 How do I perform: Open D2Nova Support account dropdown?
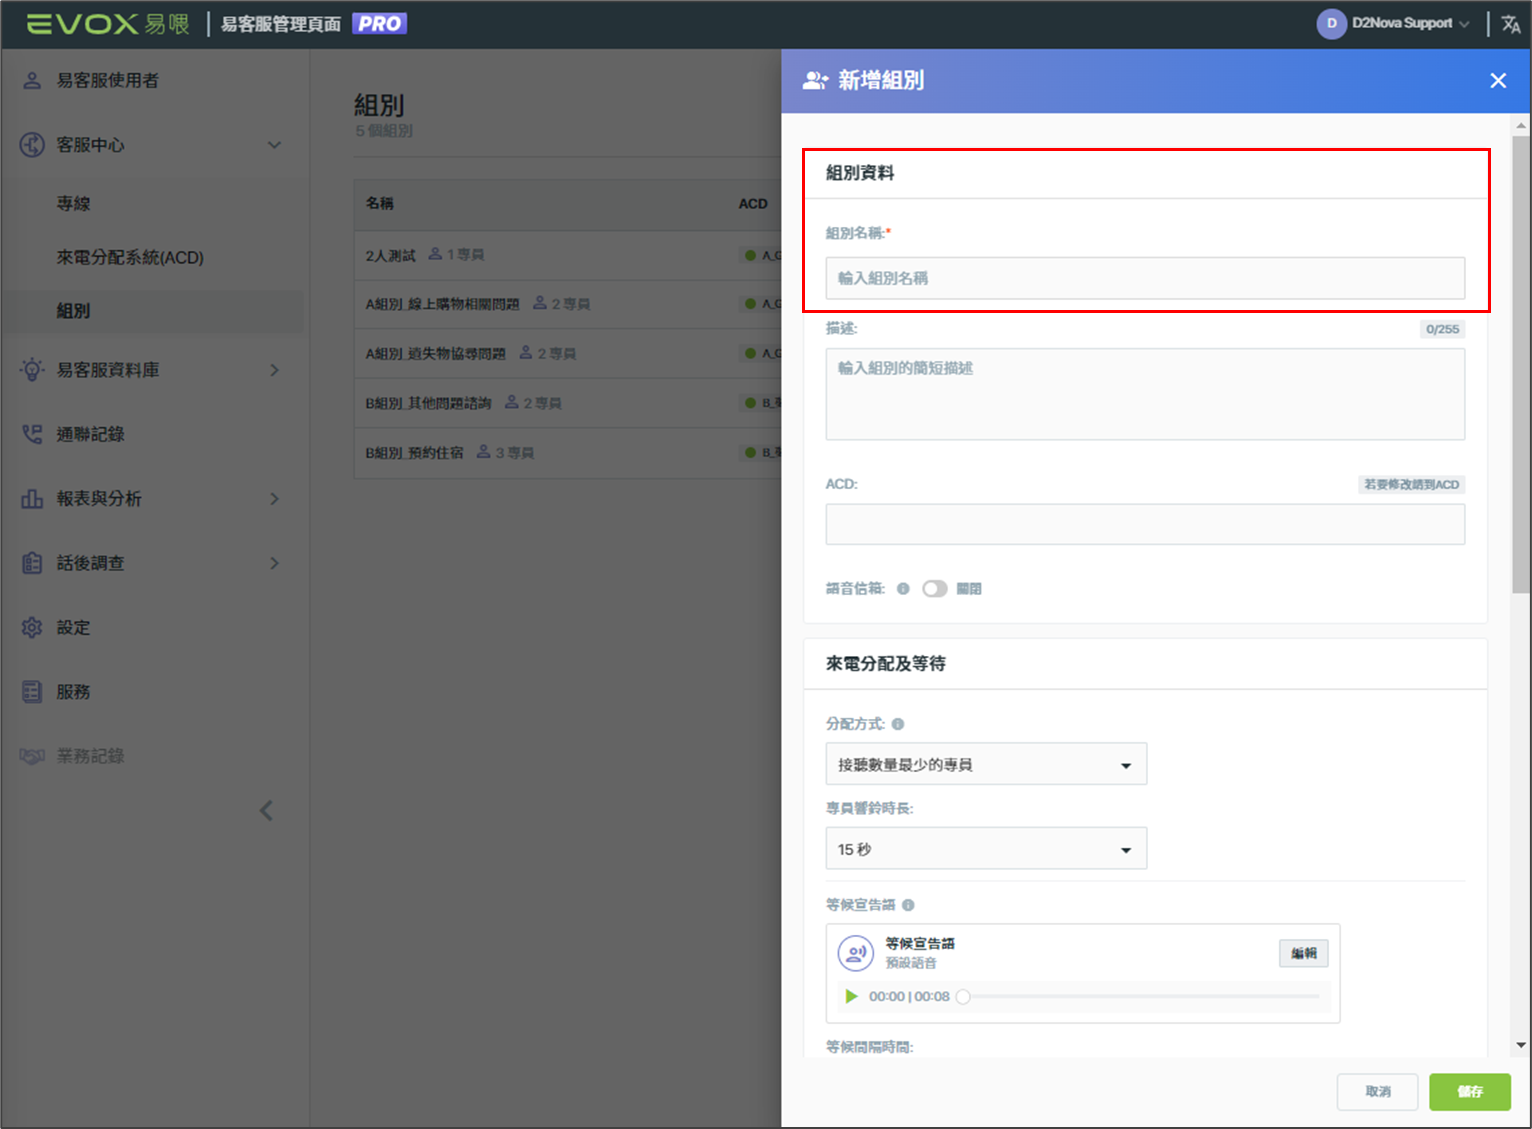[1464, 24]
